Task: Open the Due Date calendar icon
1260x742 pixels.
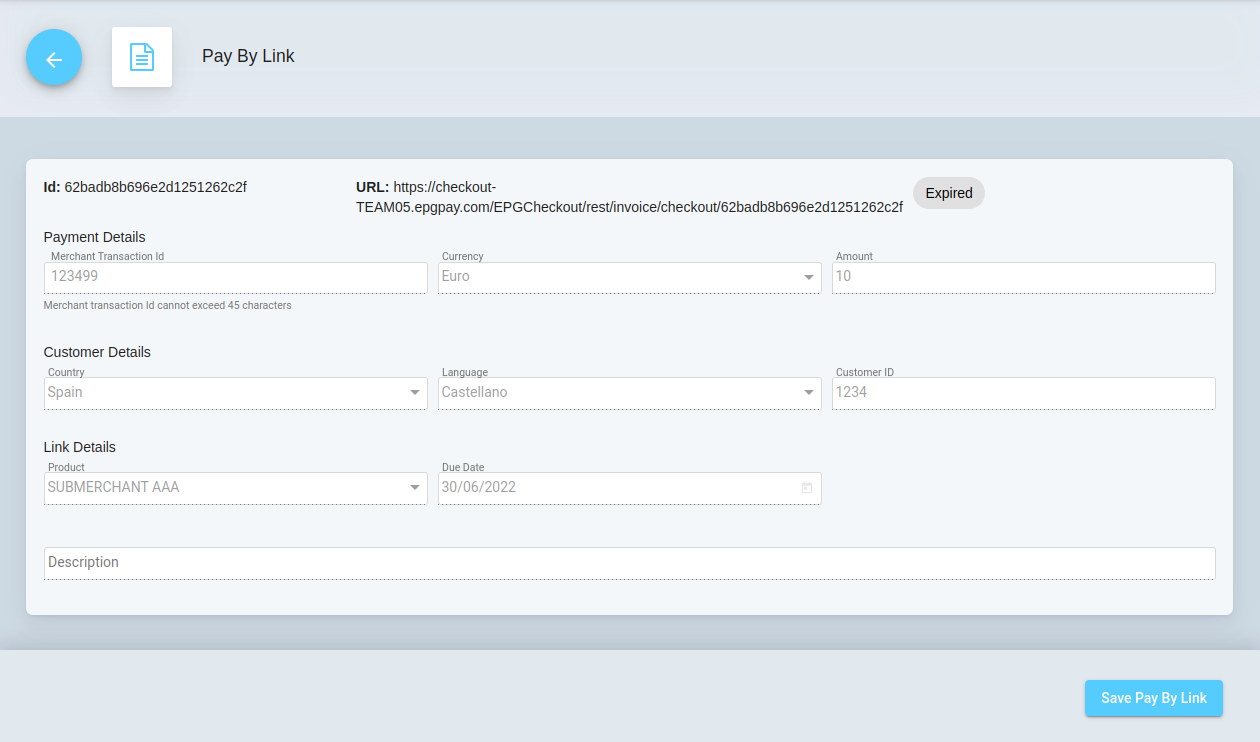Action: click(806, 488)
